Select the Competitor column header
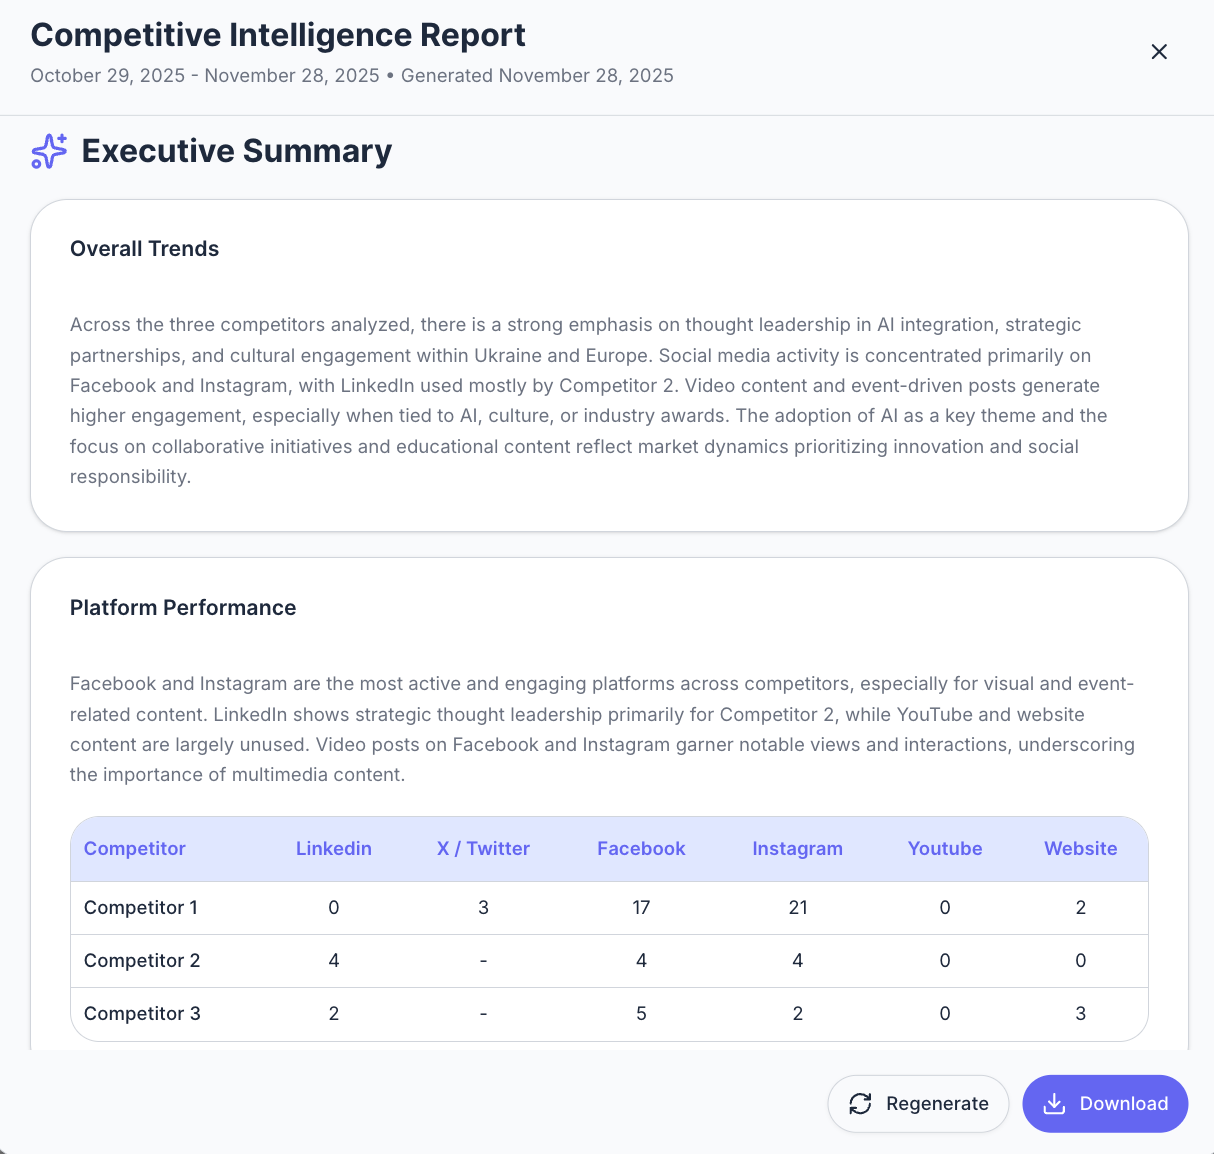The width and height of the screenshot is (1214, 1154). click(x=134, y=848)
